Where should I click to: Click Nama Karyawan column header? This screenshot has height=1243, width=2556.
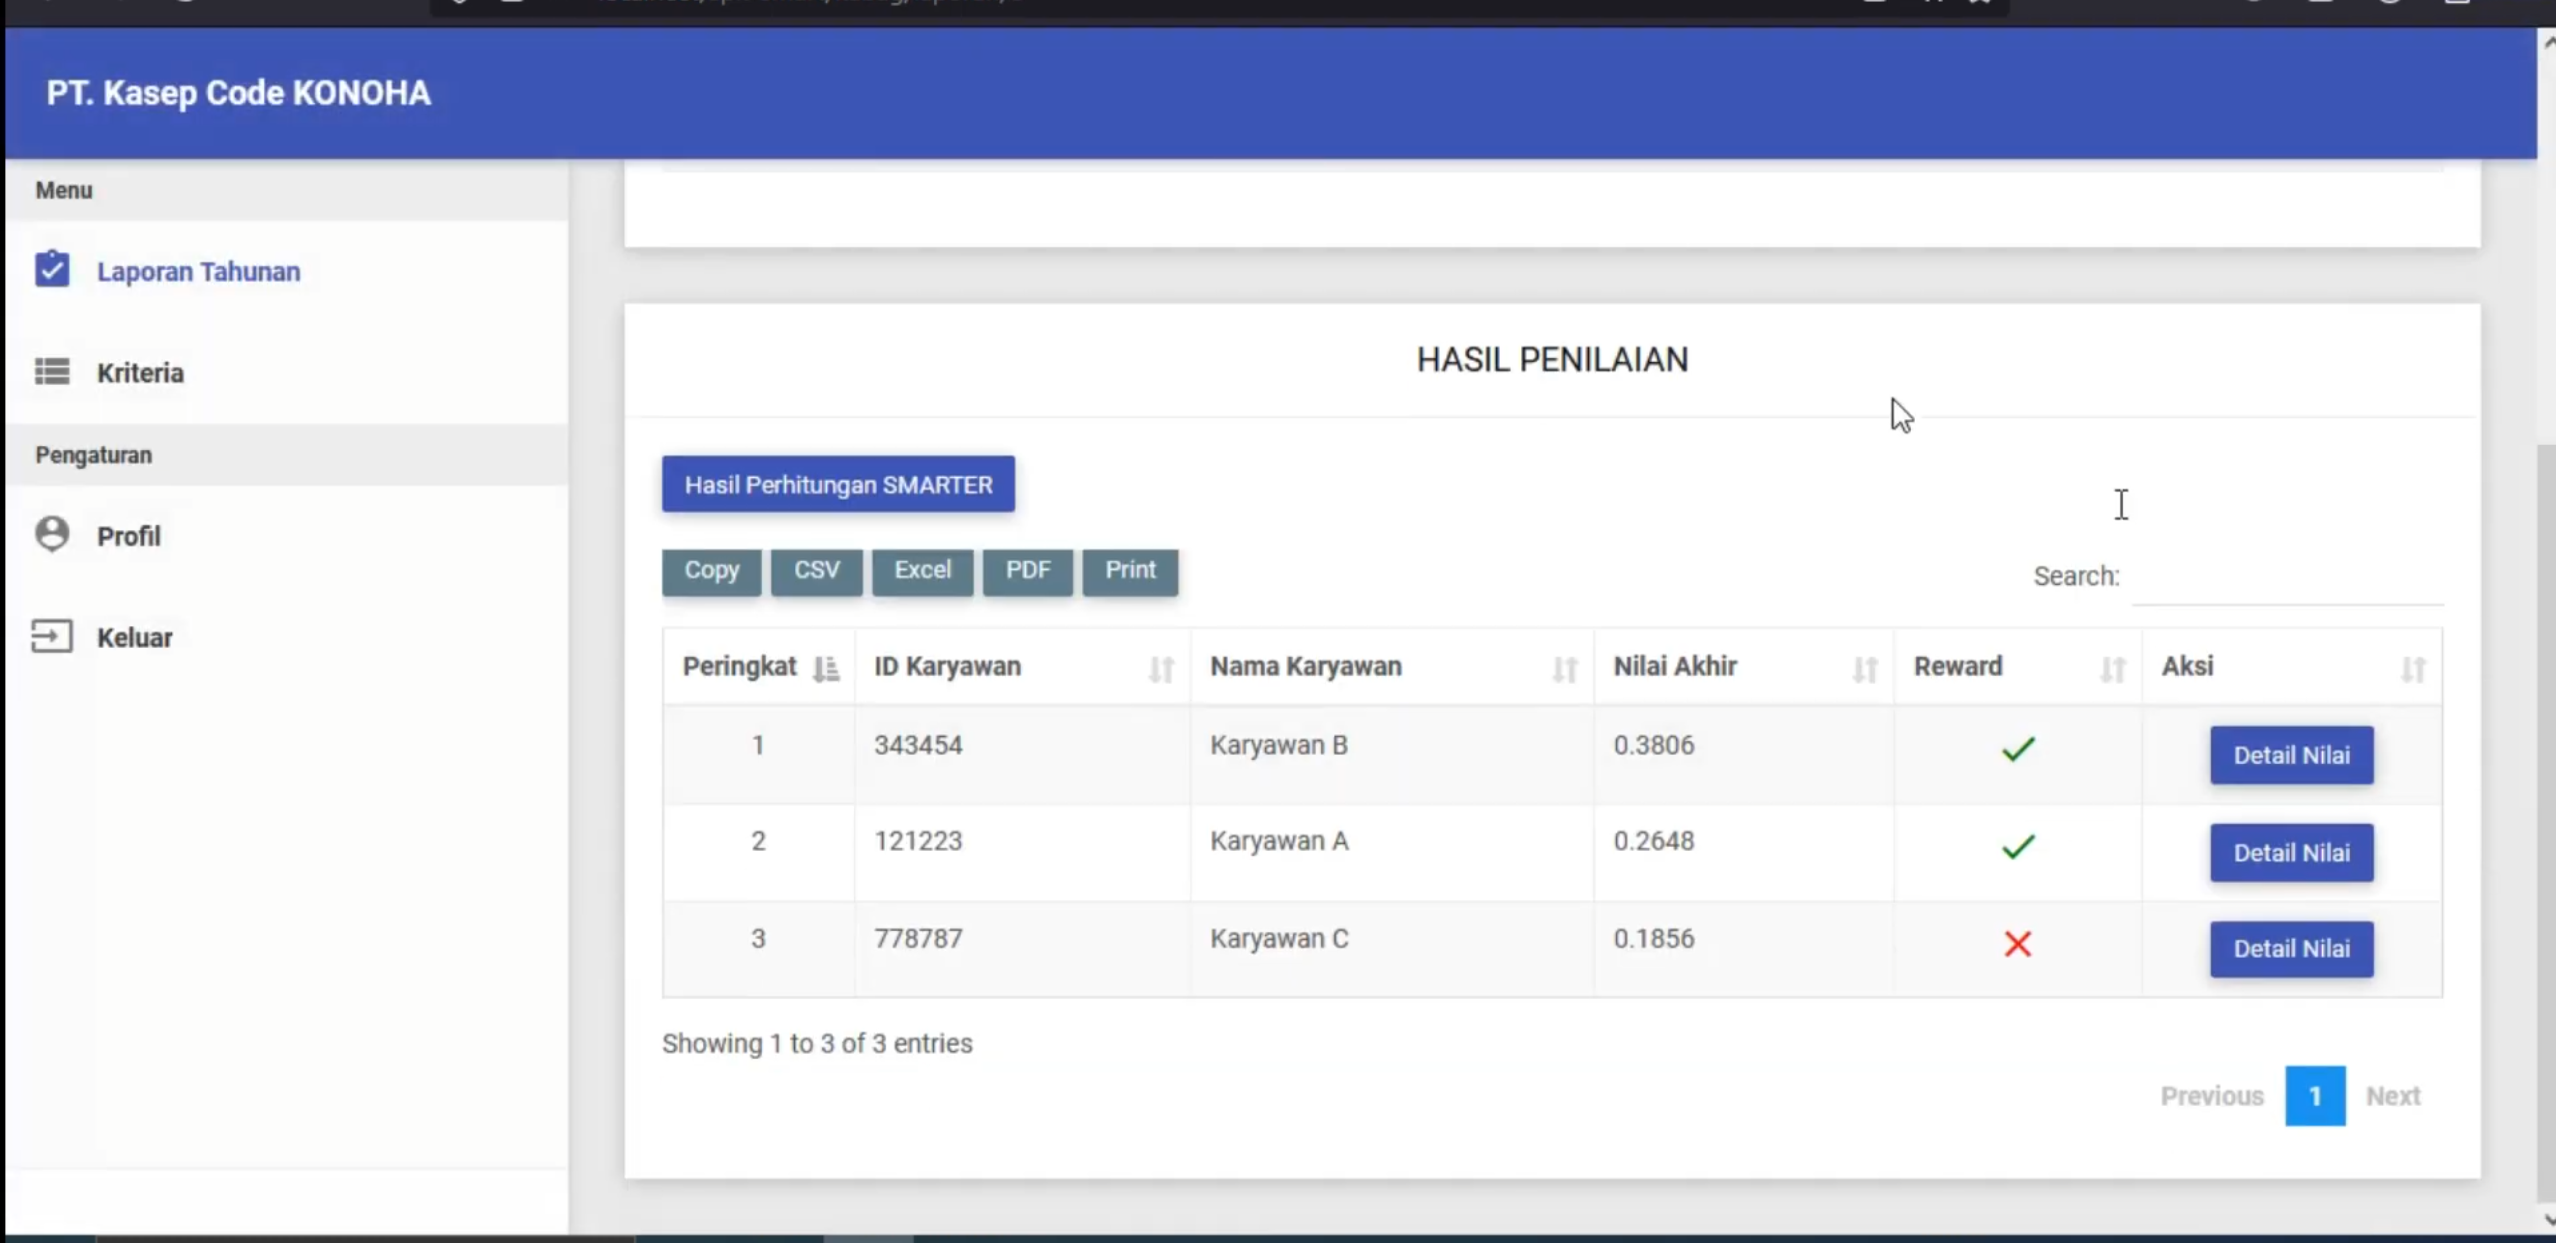(1391, 667)
